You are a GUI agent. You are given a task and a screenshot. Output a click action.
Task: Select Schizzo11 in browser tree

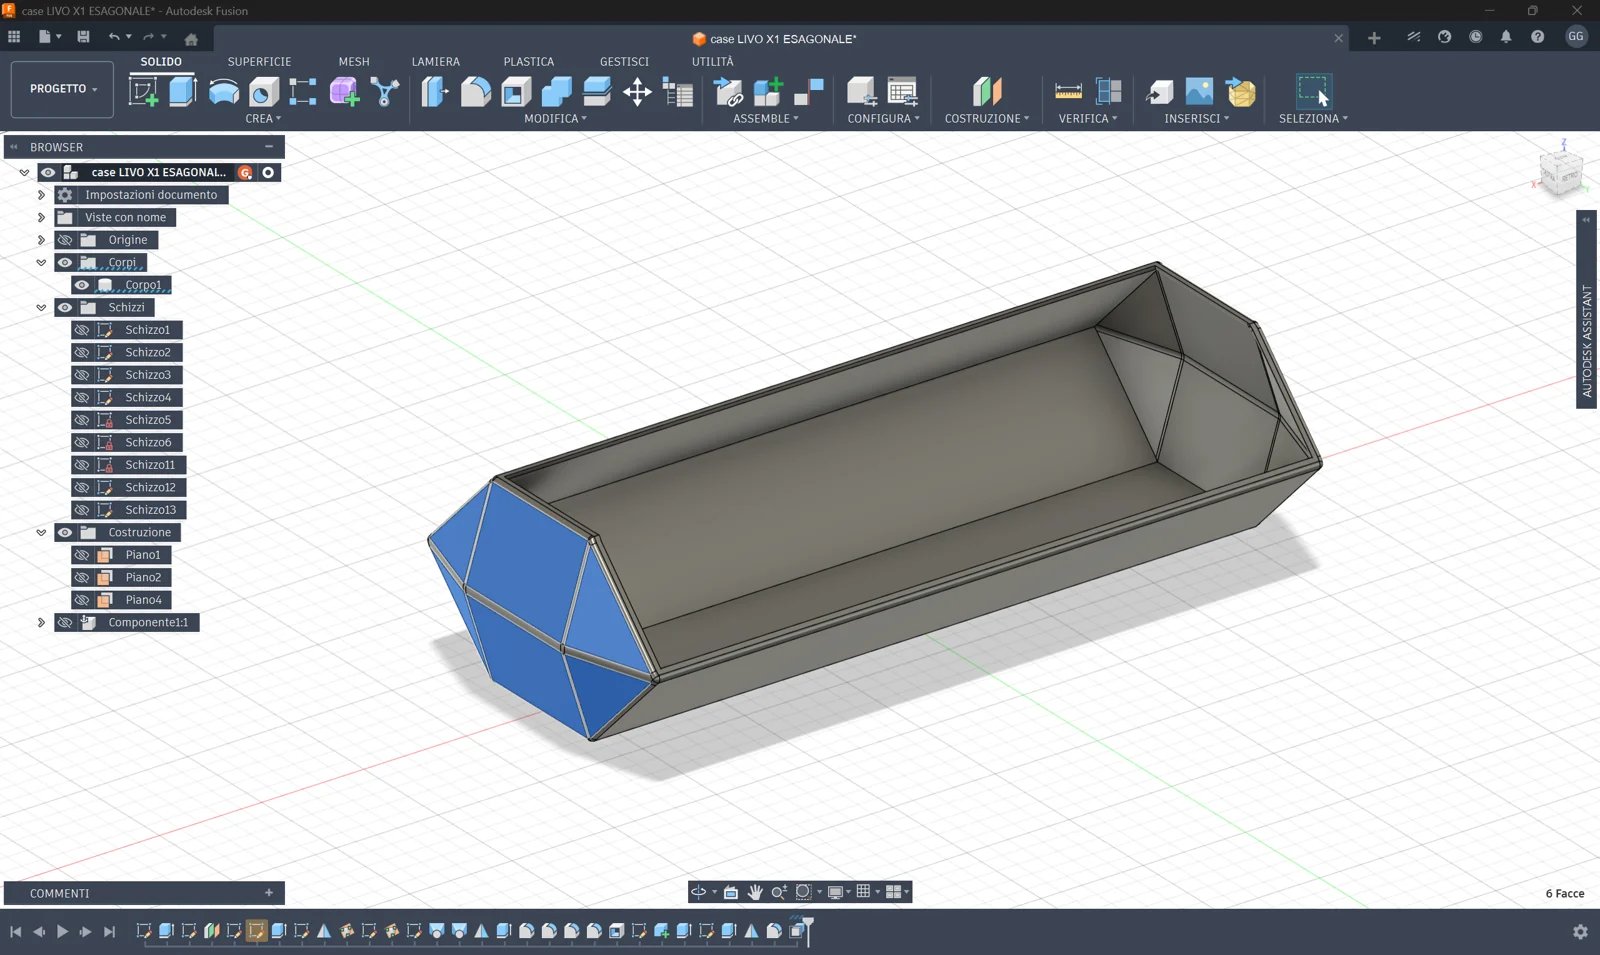(x=150, y=465)
